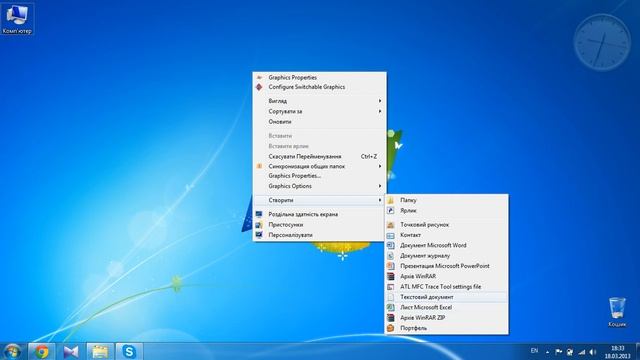Select Текстовий документ
Screen dimensions: 640x360
click(x=447, y=297)
